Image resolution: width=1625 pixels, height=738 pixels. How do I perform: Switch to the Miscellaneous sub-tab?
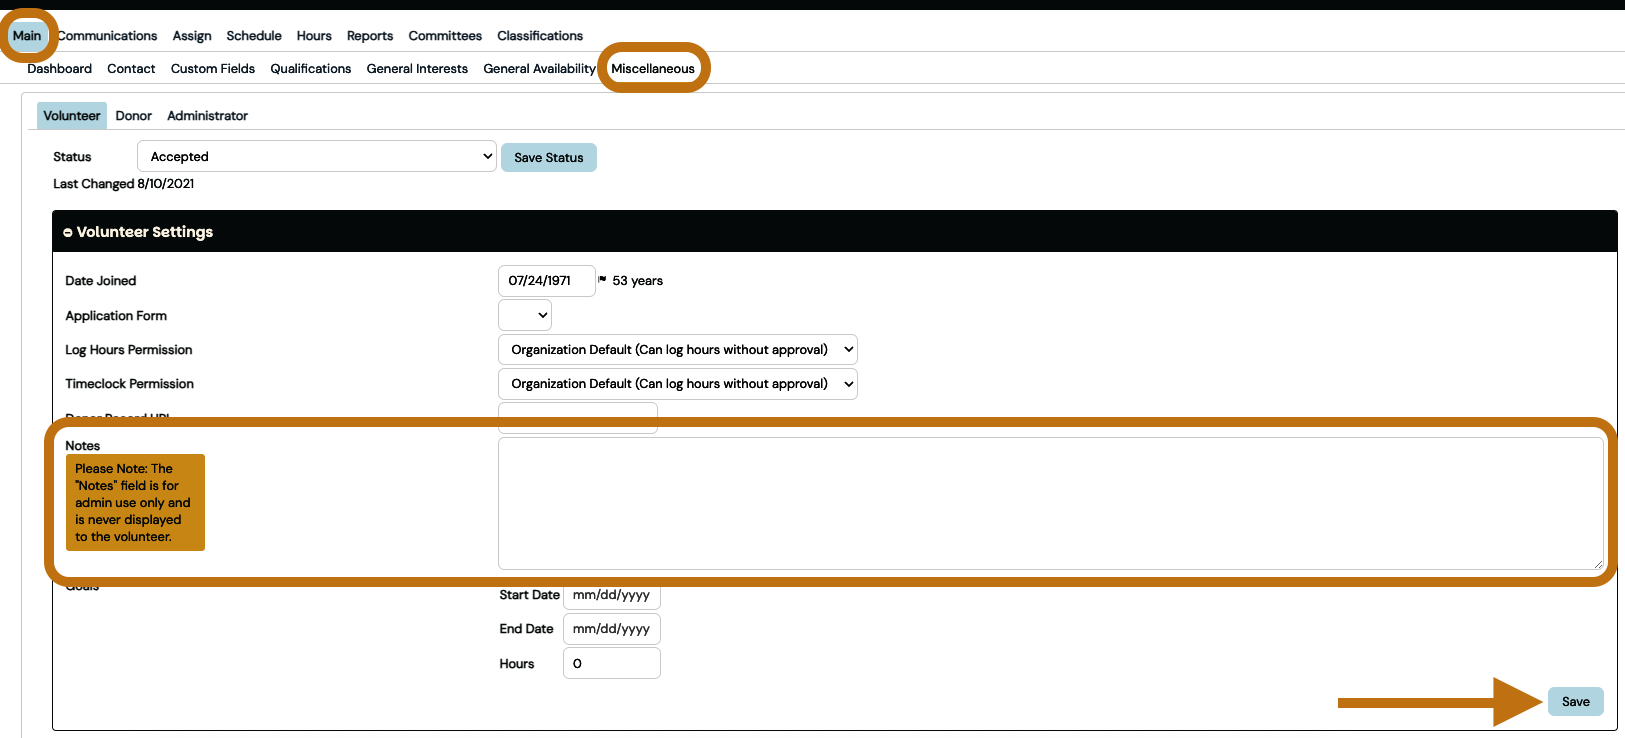652,69
